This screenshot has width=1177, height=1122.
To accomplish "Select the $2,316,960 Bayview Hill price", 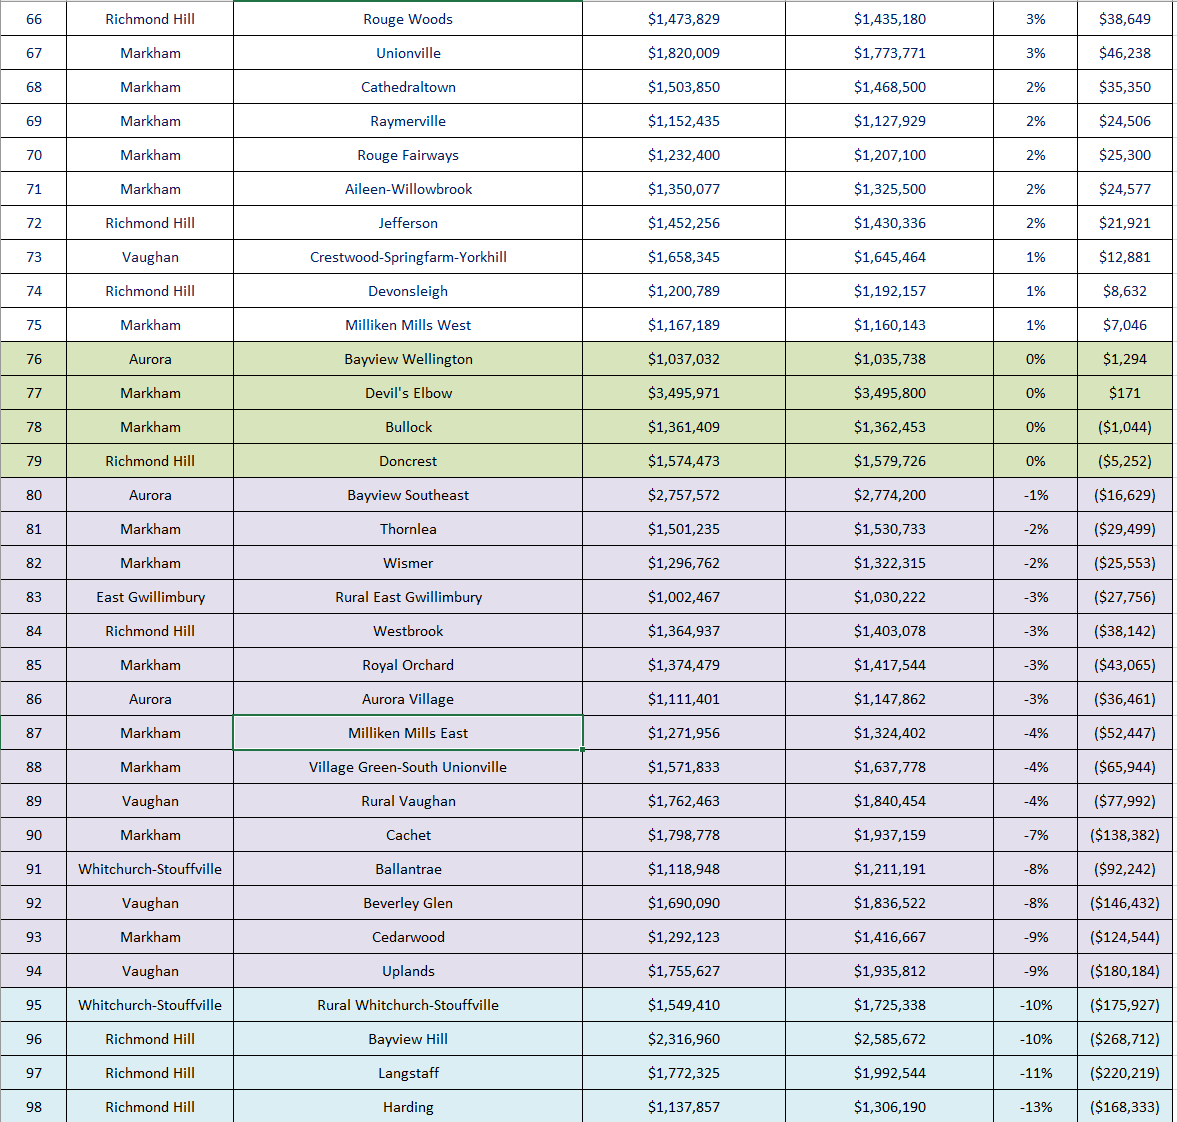I will click(x=684, y=1039).
